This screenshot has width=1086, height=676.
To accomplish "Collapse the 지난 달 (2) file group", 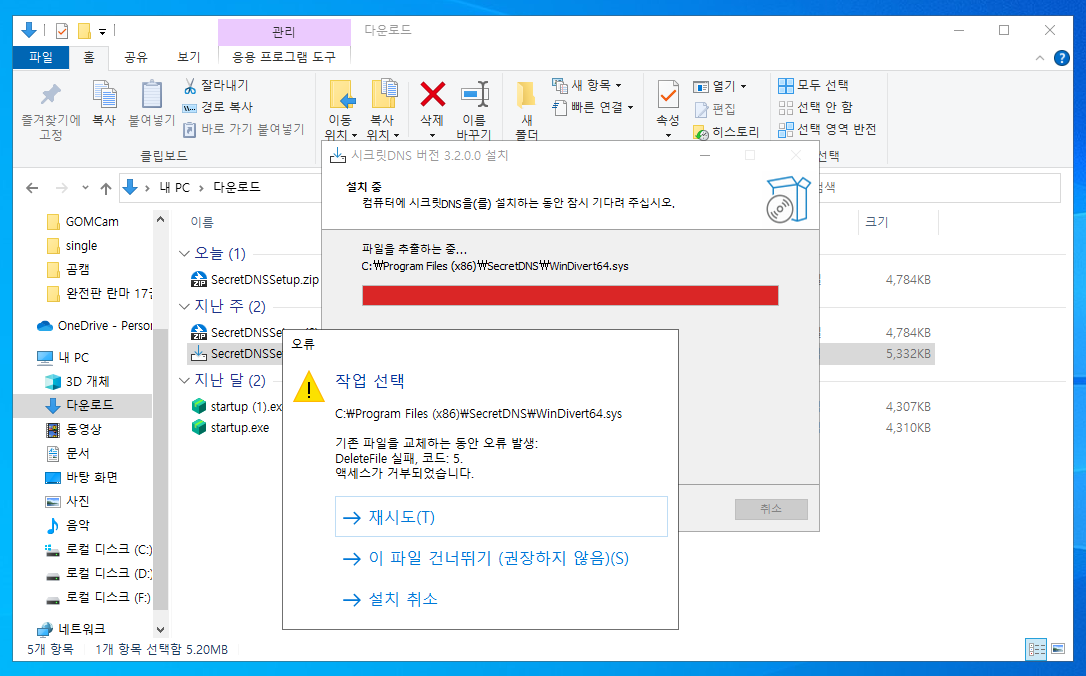I will (184, 381).
